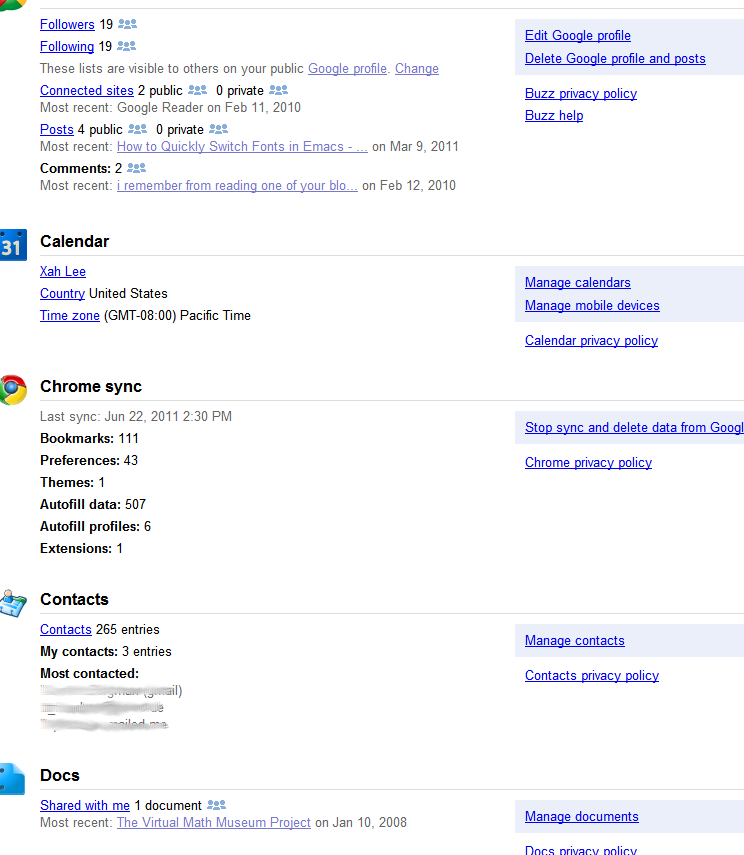Image resolution: width=744 pixels, height=855 pixels.
Task: Open Contacts privacy policy
Action: point(592,676)
